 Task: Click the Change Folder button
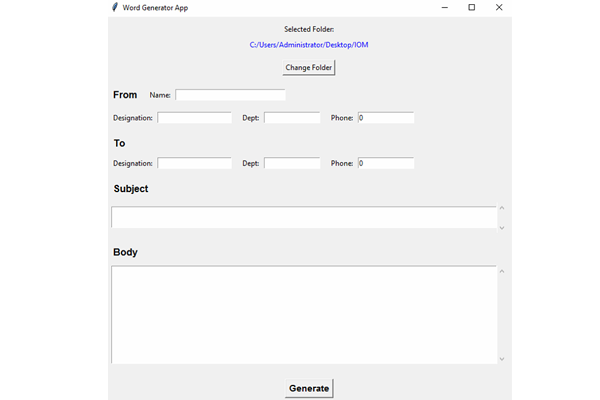(x=309, y=68)
